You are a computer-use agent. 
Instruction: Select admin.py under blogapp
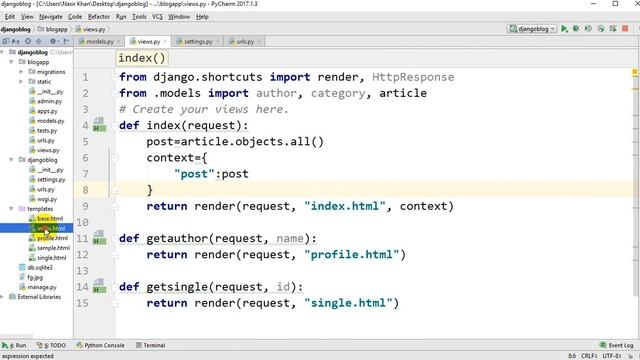(x=45, y=101)
